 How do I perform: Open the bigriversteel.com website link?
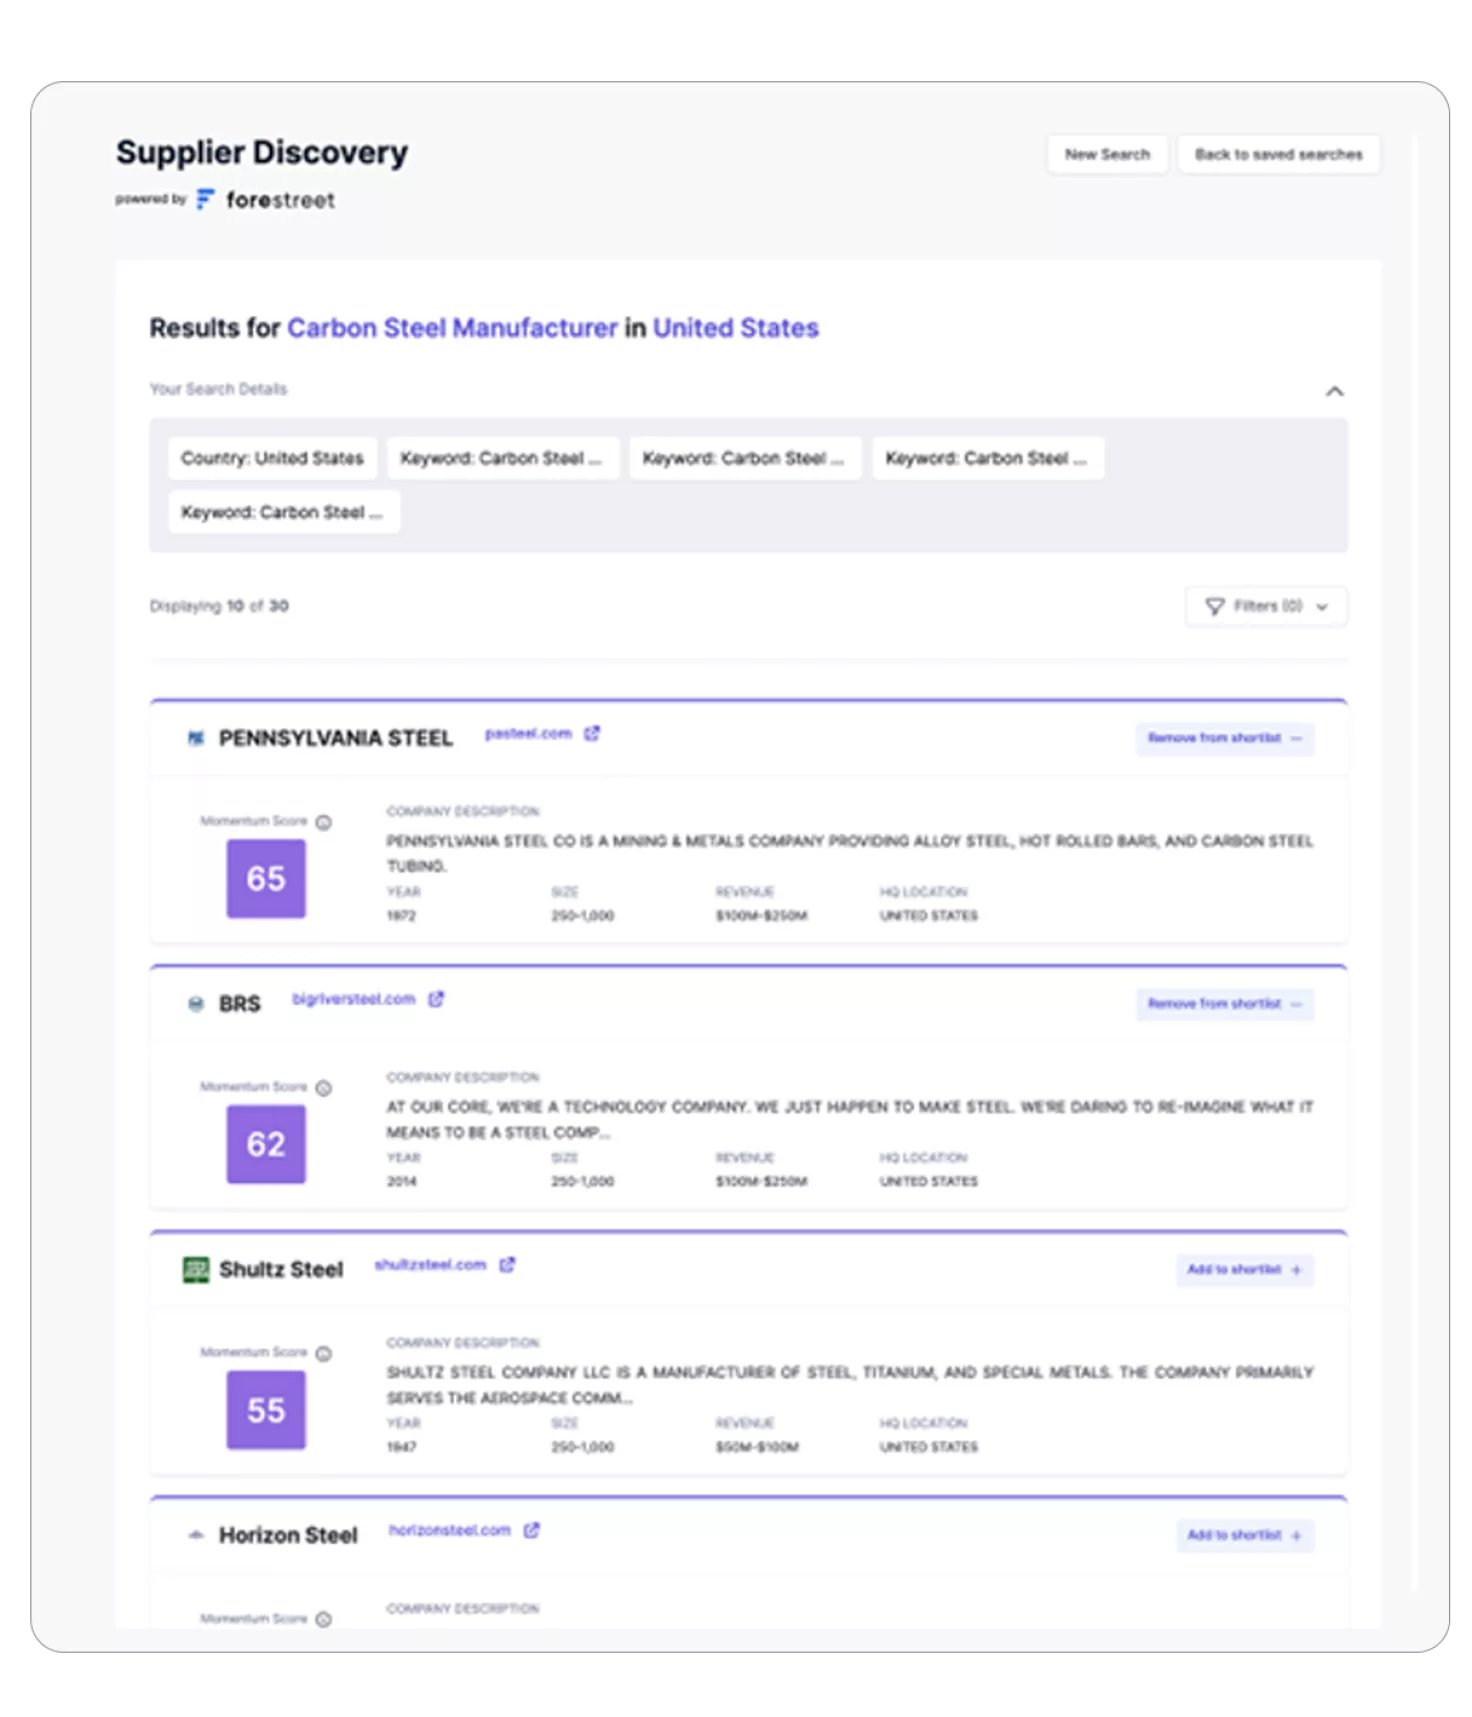point(353,999)
